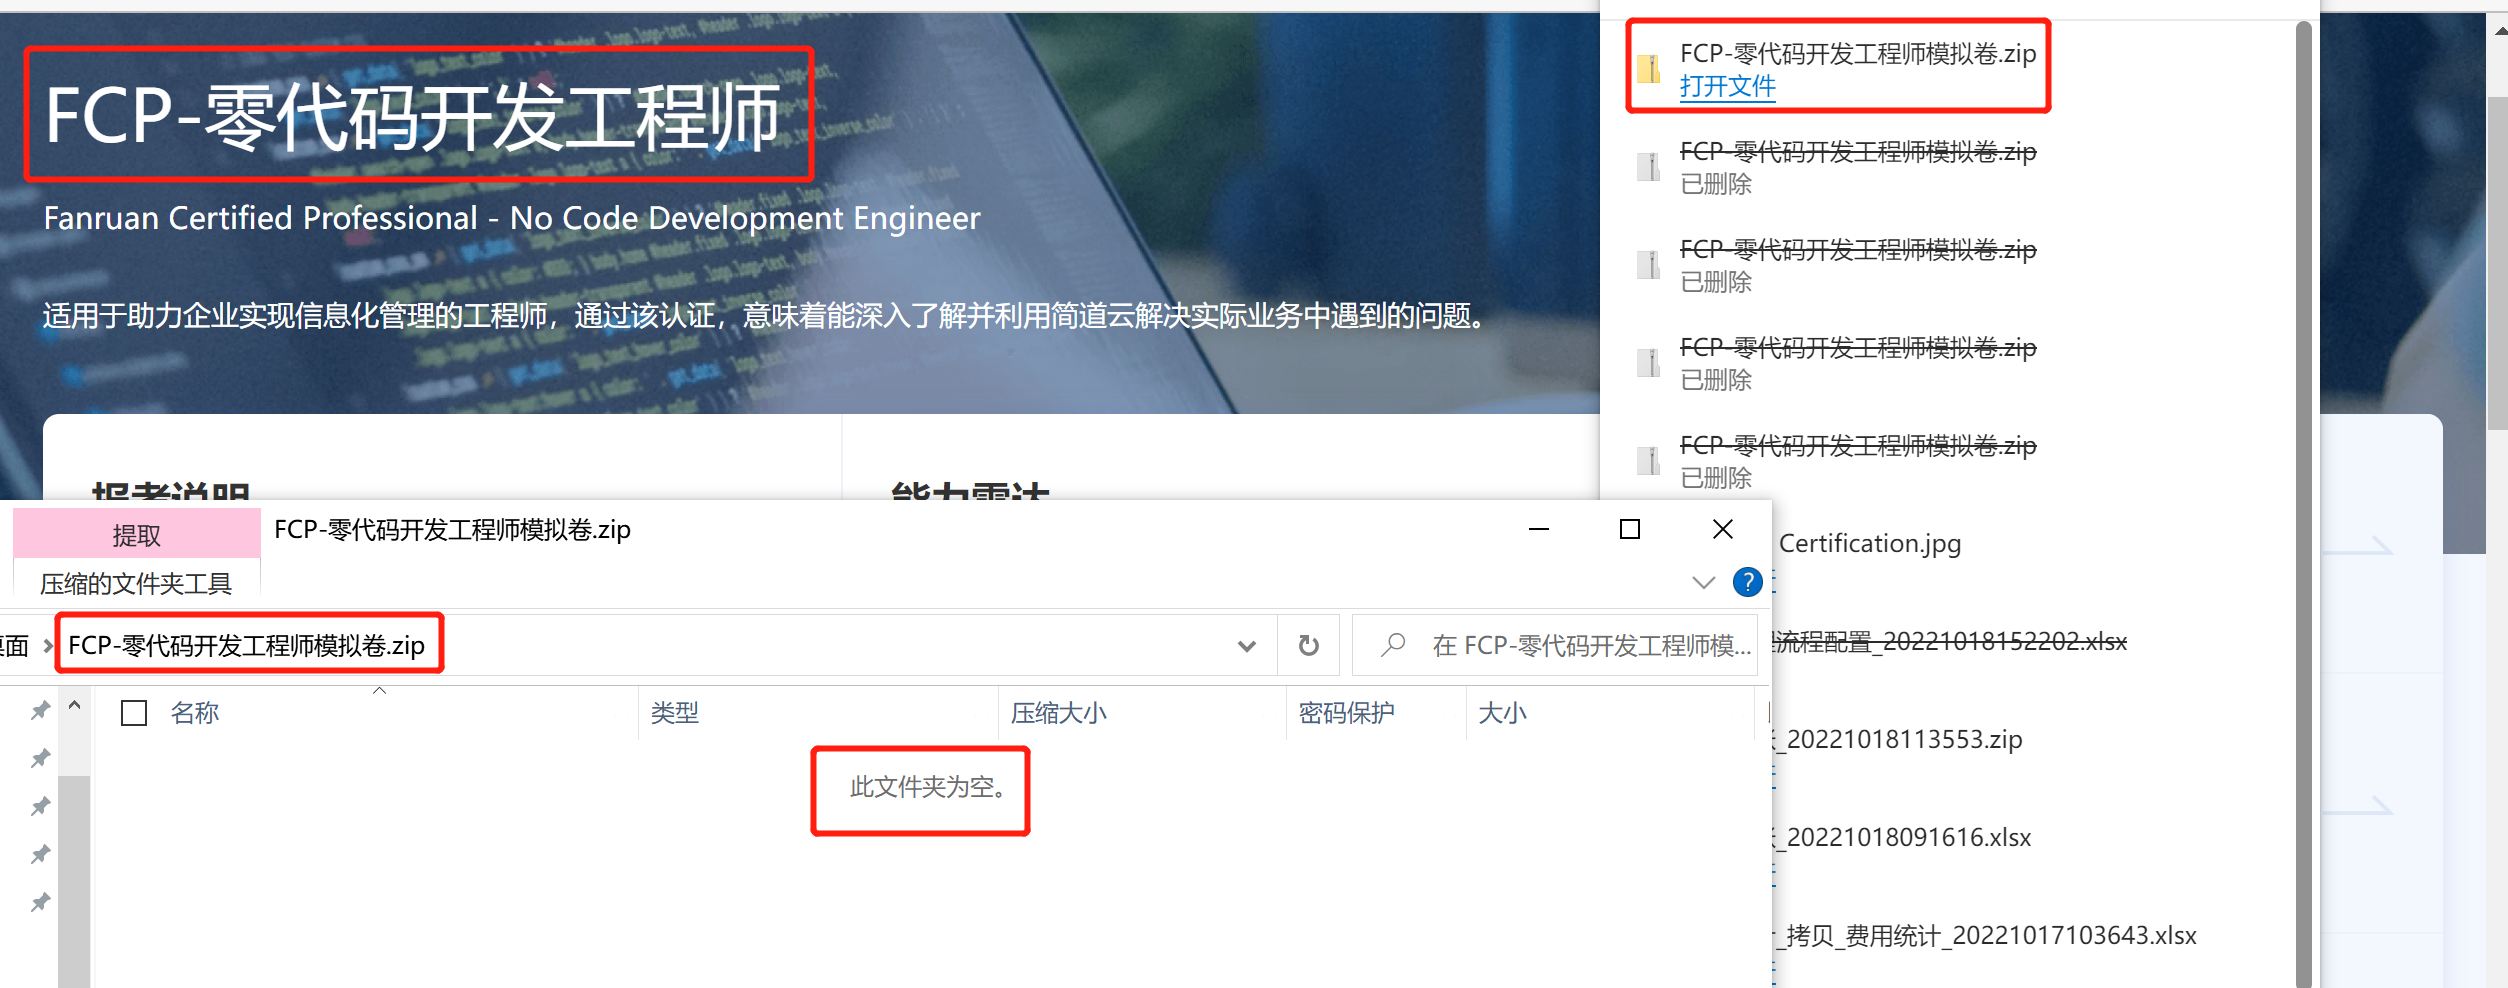
Task: Click the yellow zip icon of the newest download
Action: click(1649, 69)
